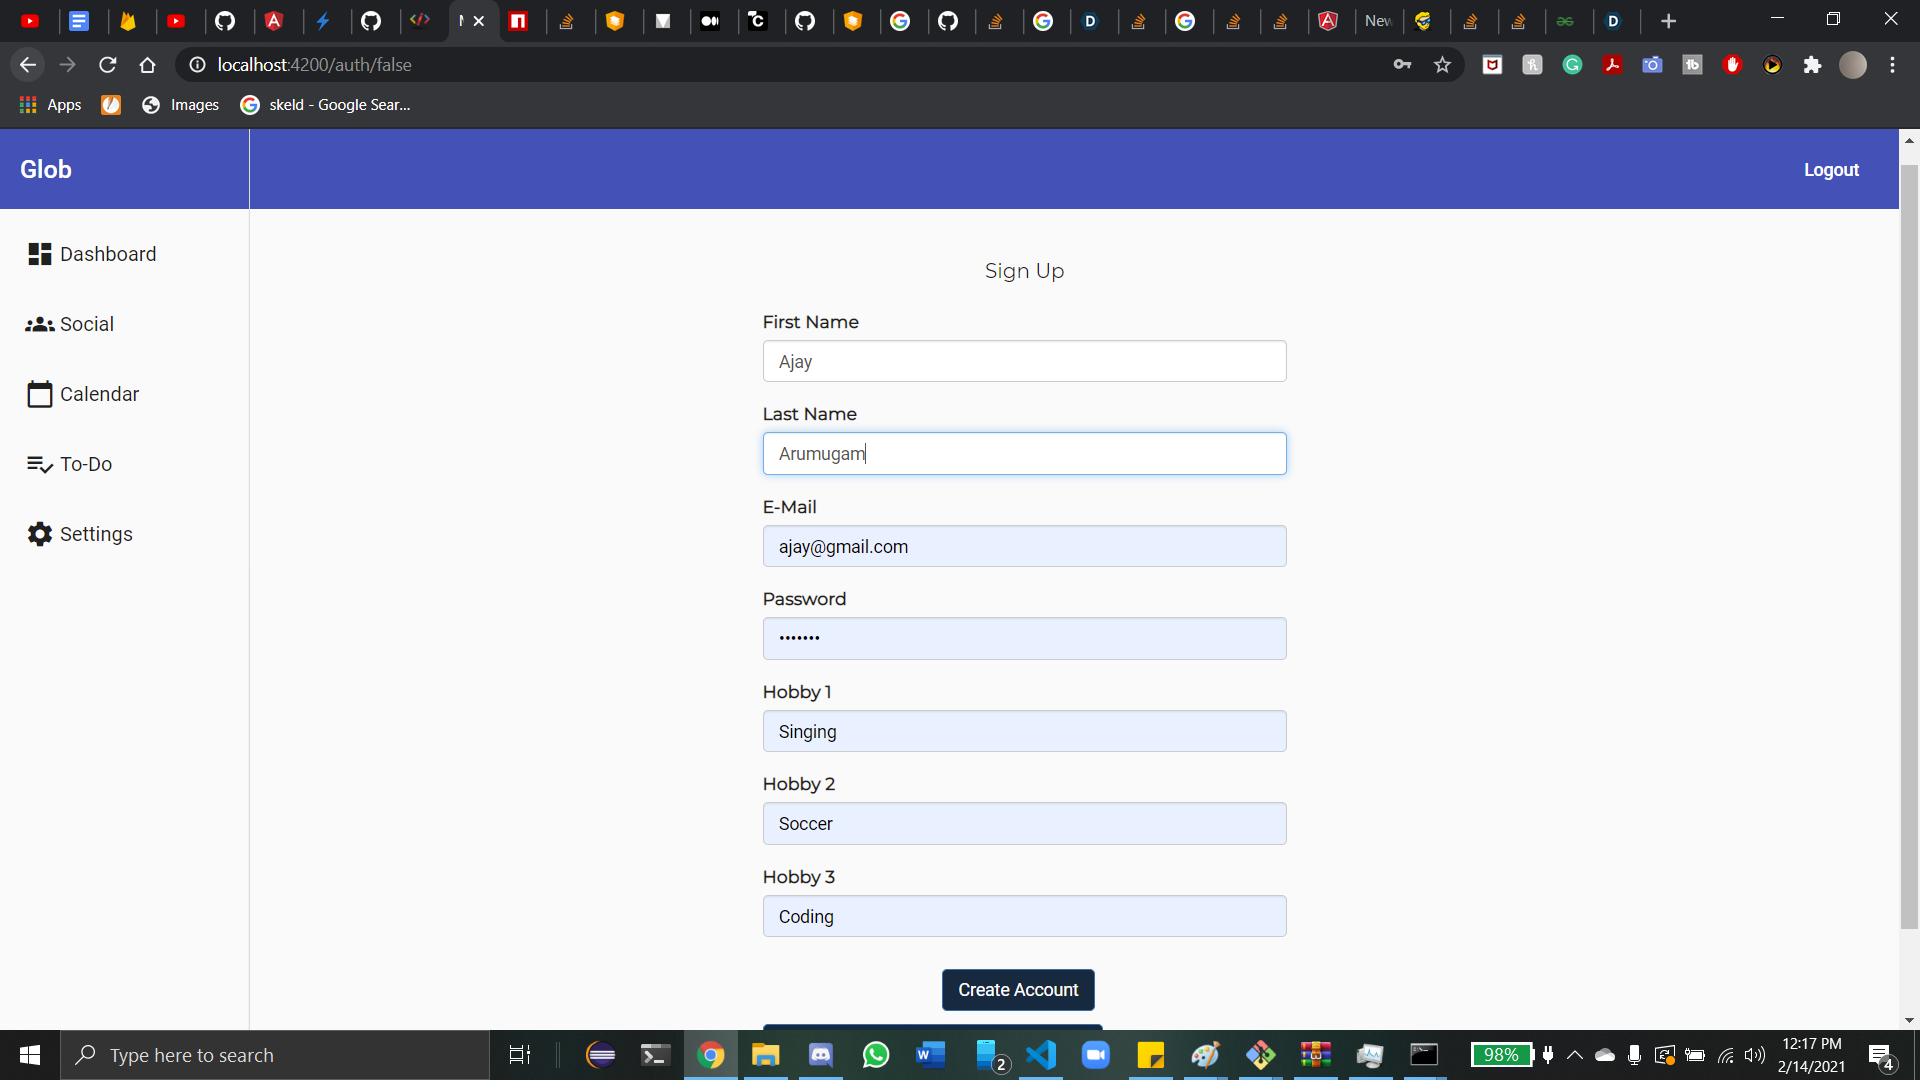1920x1080 pixels.
Task: Open Visual Studio Code from taskbar
Action: coord(1041,1055)
